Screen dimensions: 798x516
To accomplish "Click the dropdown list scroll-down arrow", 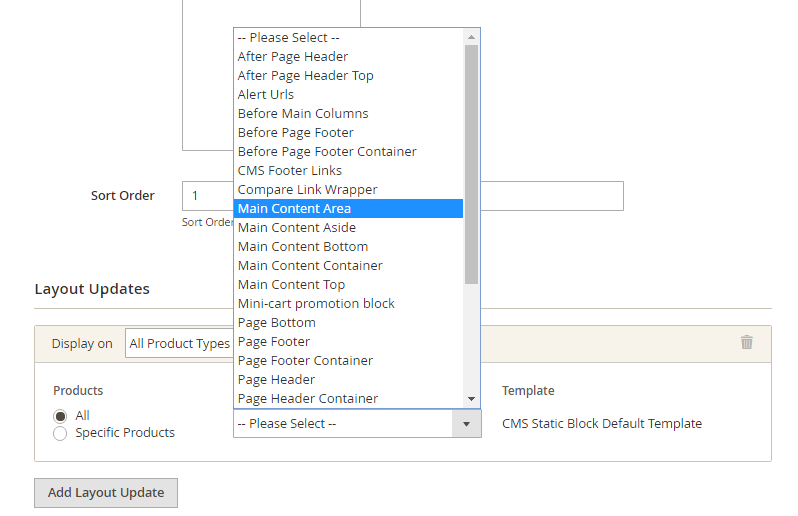I will (471, 399).
